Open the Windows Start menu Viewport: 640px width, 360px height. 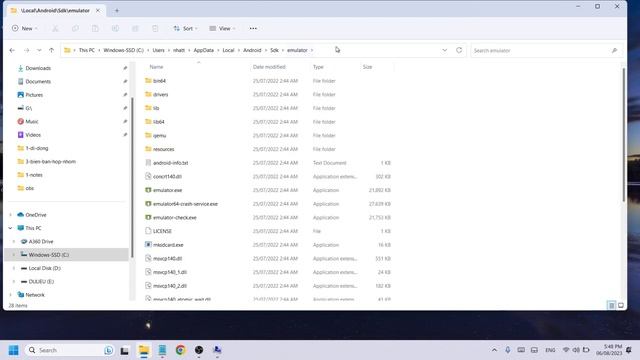click(13, 350)
